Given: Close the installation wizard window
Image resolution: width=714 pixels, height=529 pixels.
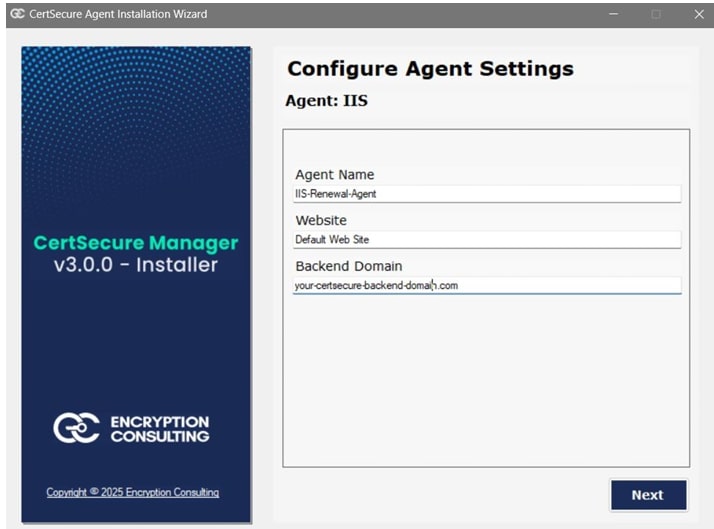Looking at the screenshot, I should pyautogui.click(x=699, y=14).
